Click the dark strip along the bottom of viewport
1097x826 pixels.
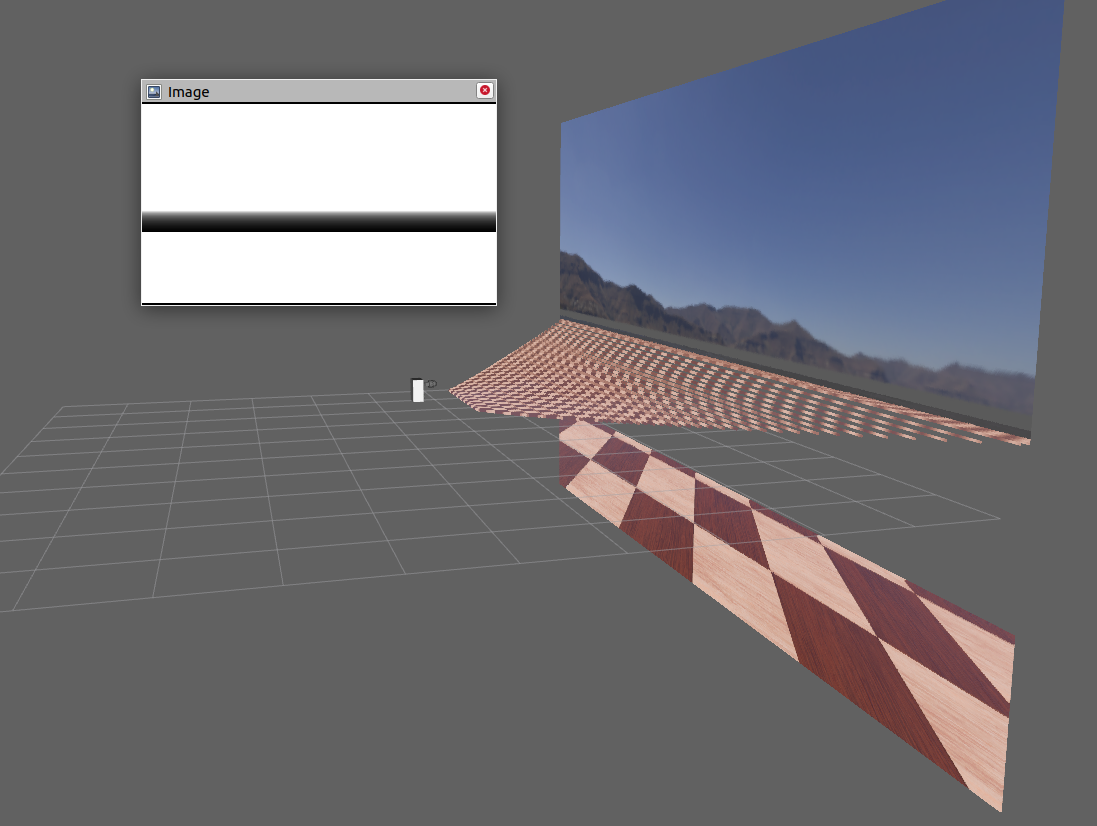[x=300, y=820]
